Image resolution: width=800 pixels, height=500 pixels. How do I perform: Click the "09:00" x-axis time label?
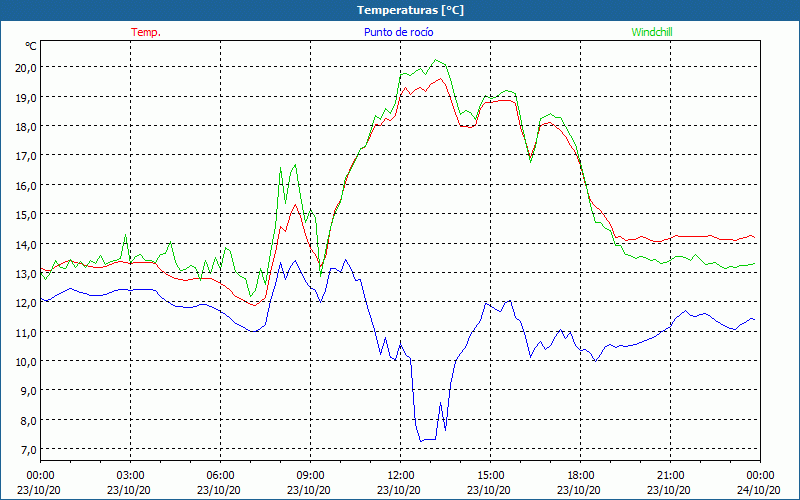click(310, 476)
